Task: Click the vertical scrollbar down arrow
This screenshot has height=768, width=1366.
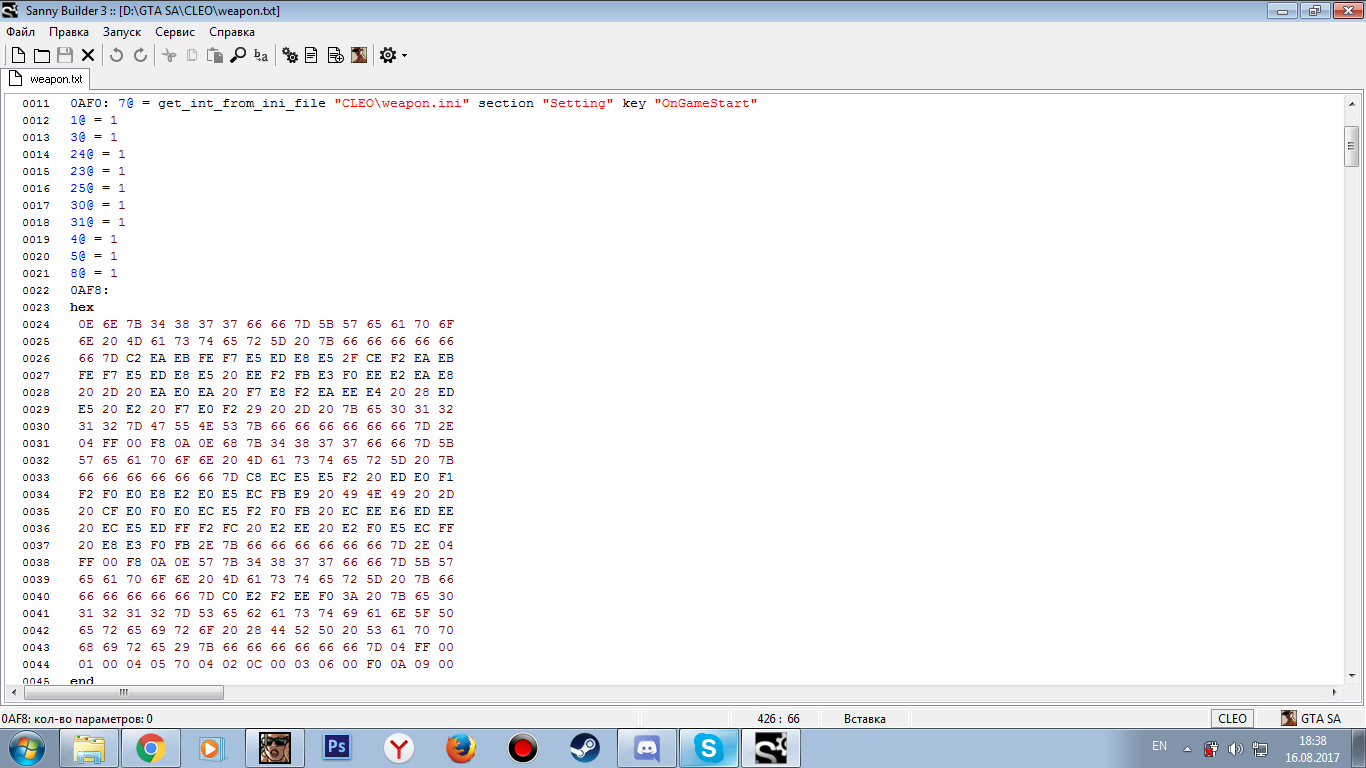Action: click(1351, 675)
